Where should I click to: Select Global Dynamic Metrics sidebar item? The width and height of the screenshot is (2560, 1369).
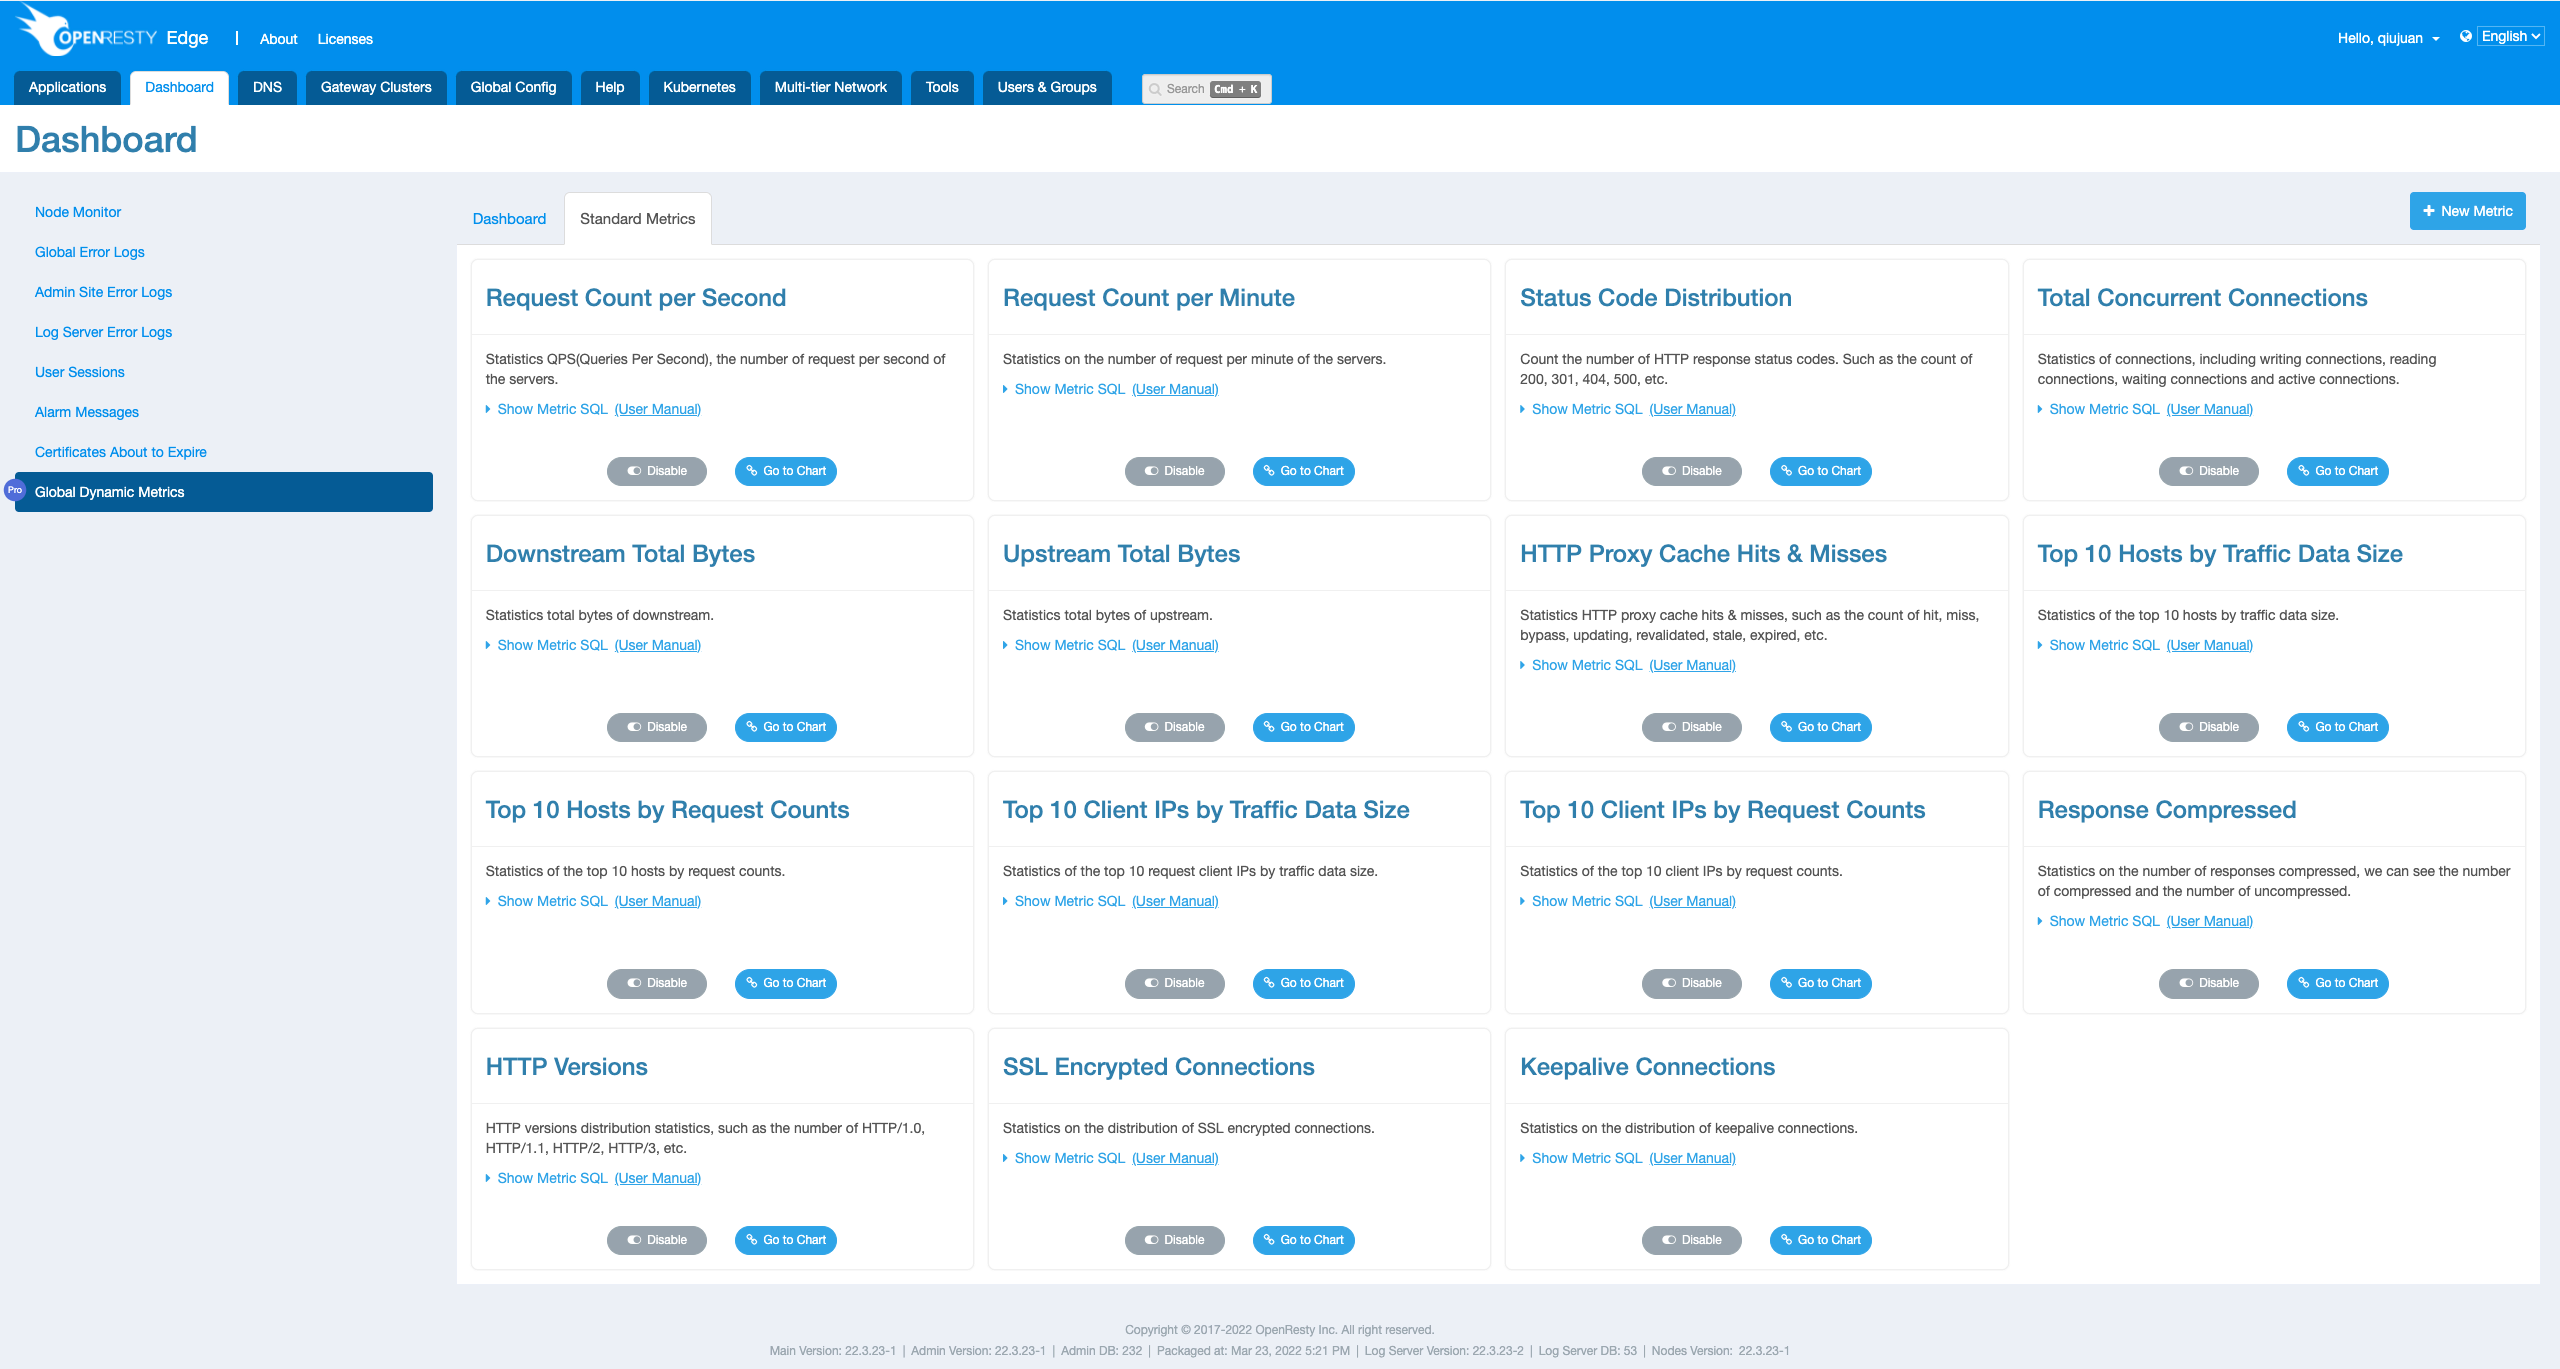coord(224,492)
